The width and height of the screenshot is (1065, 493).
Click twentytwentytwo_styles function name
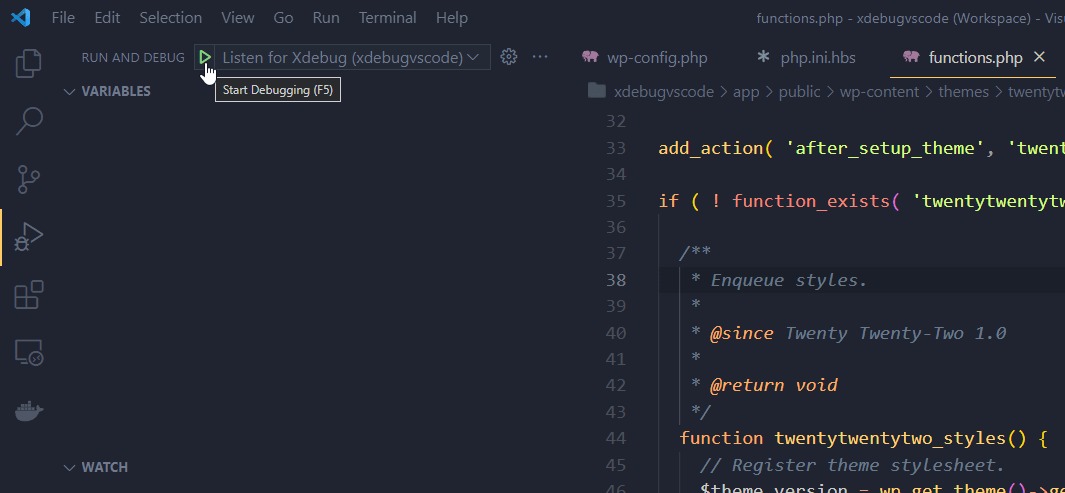(x=890, y=438)
